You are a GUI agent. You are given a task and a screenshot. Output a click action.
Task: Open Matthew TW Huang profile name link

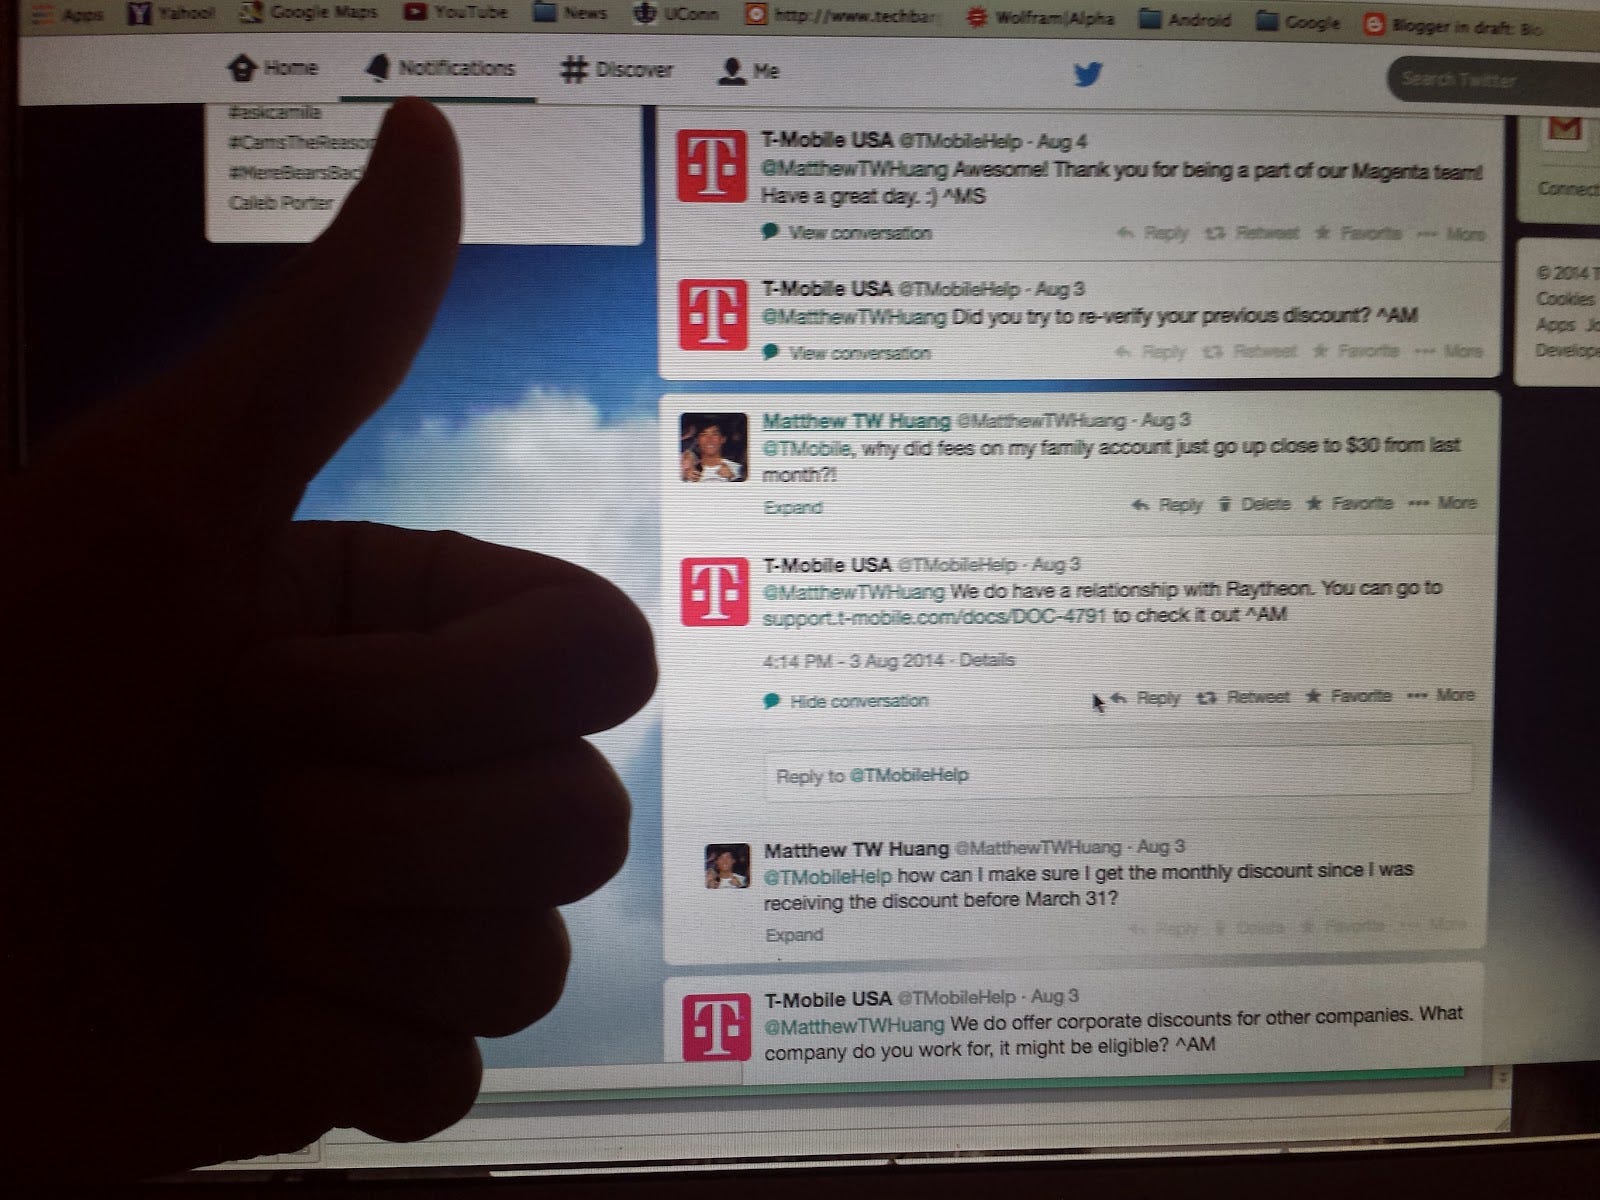click(x=856, y=421)
